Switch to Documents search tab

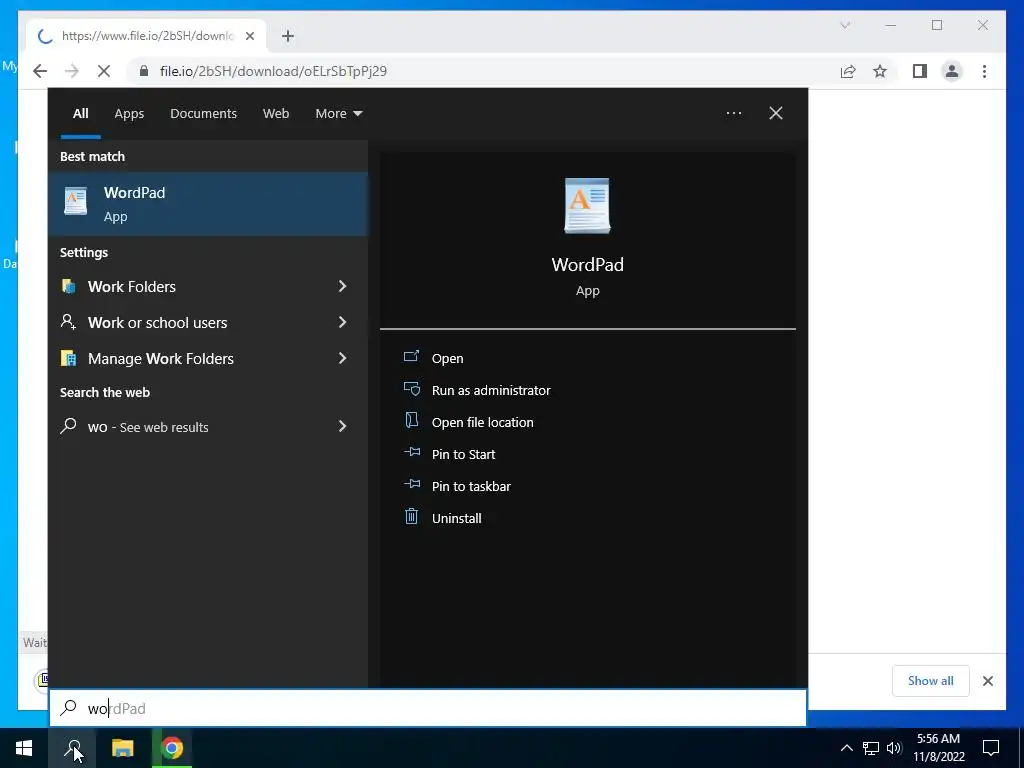point(203,114)
